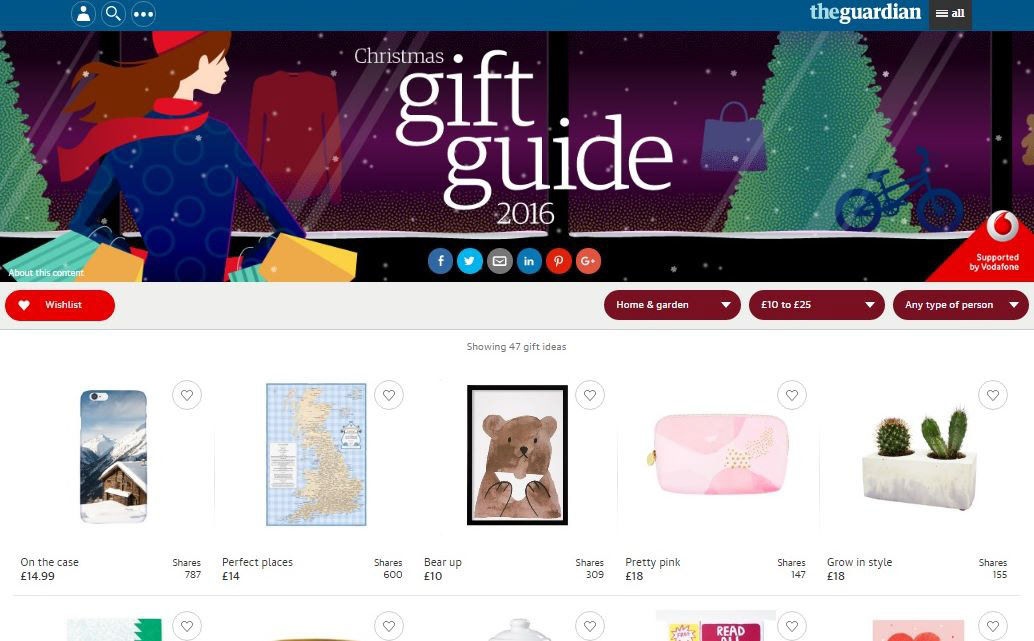
Task: Share the guide by email icon
Action: click(x=500, y=261)
